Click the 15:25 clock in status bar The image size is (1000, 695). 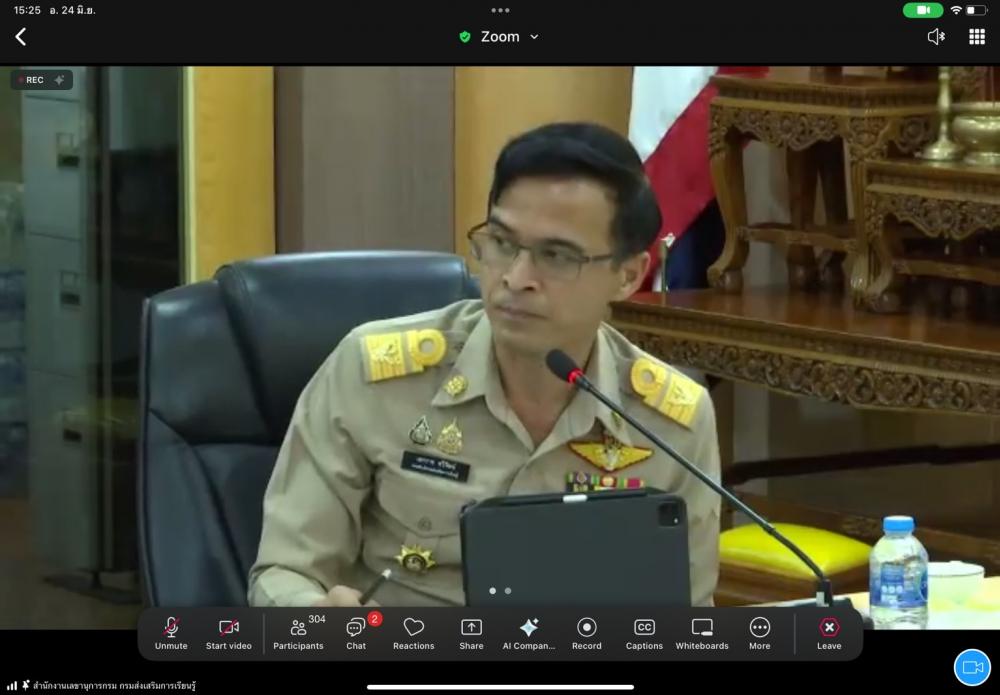[27, 10]
